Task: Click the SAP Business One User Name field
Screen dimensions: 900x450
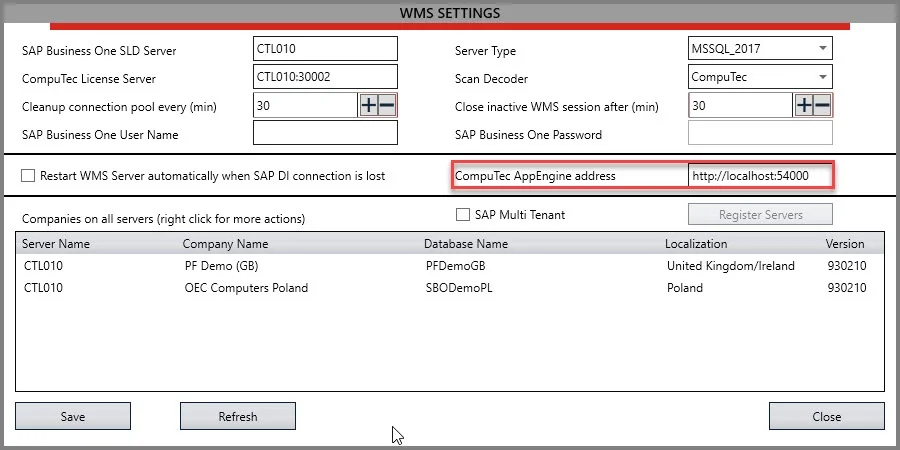Action: pos(325,133)
